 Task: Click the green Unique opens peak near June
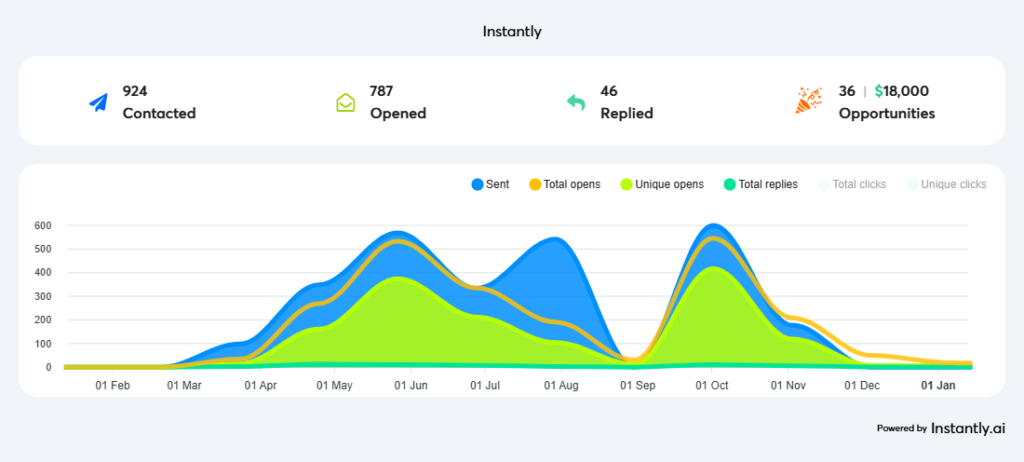[x=396, y=278]
